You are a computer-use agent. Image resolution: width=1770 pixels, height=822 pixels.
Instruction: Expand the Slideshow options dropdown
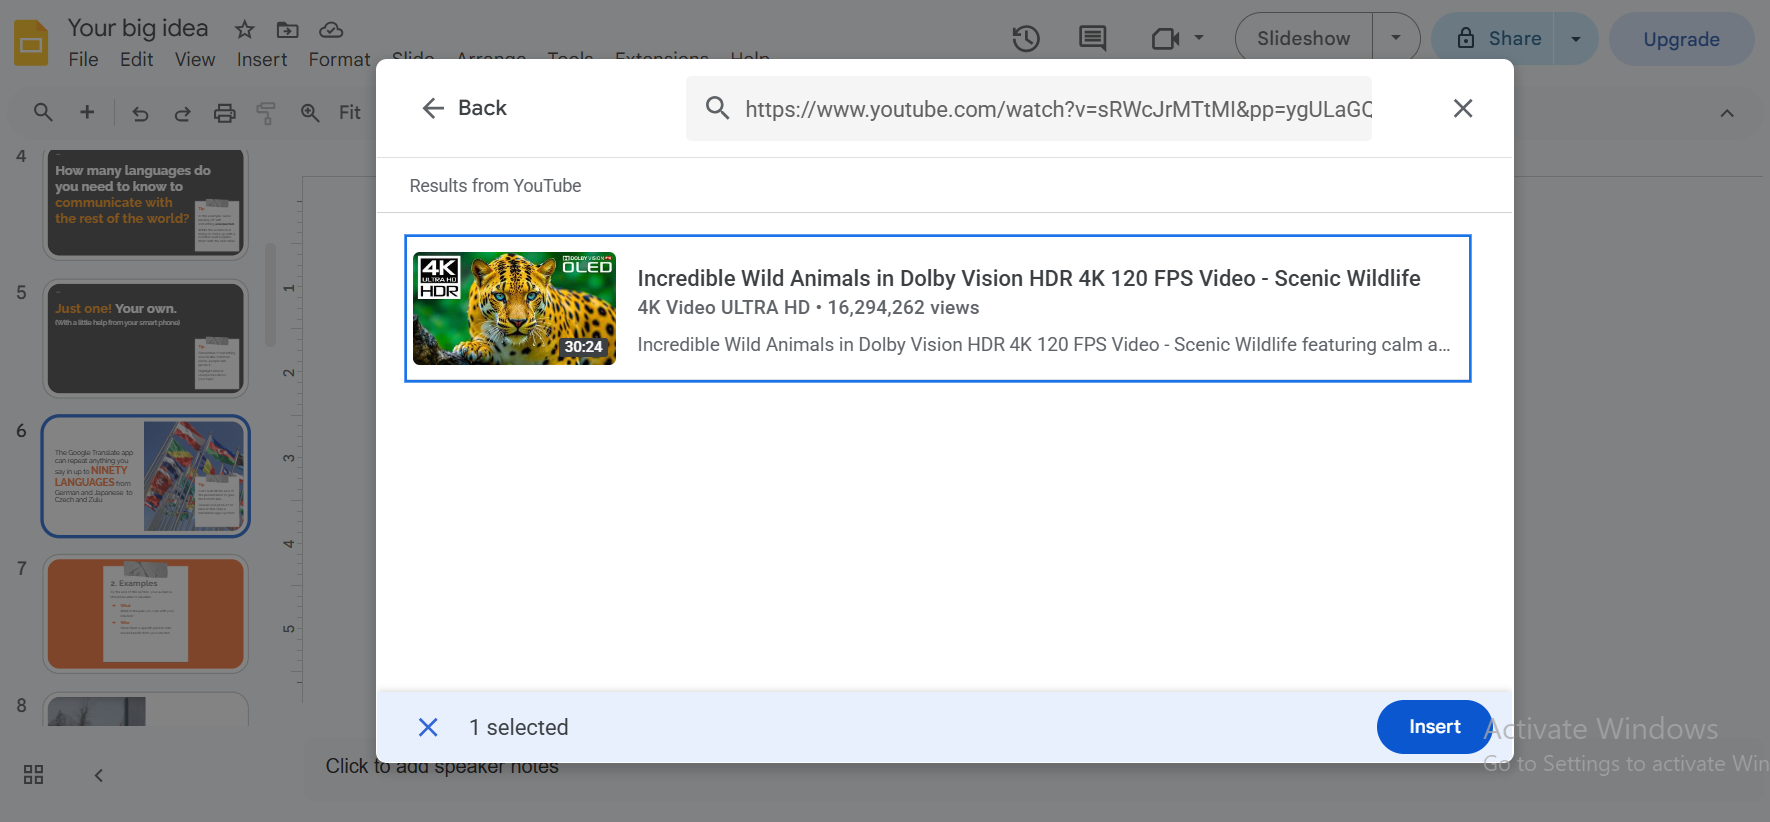[1396, 39]
